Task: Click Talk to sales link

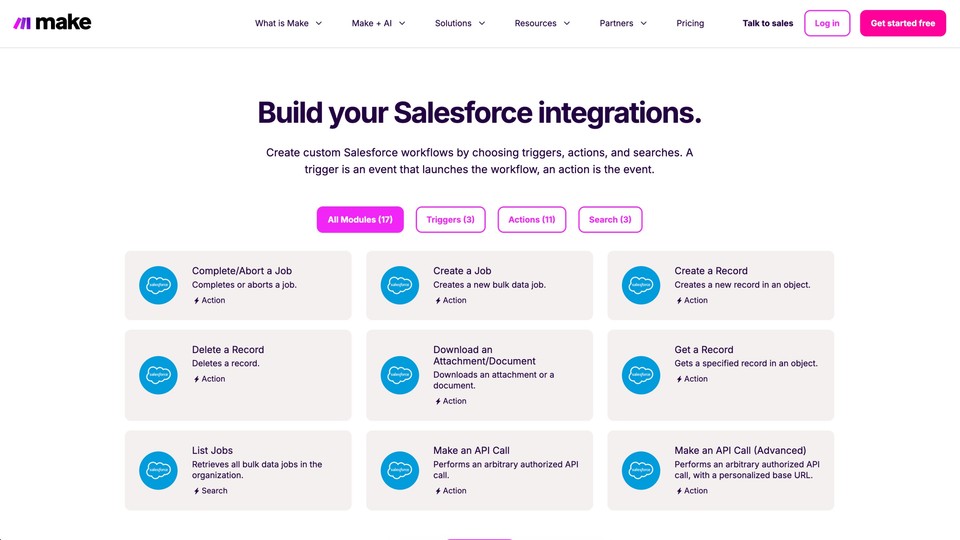Action: click(768, 23)
